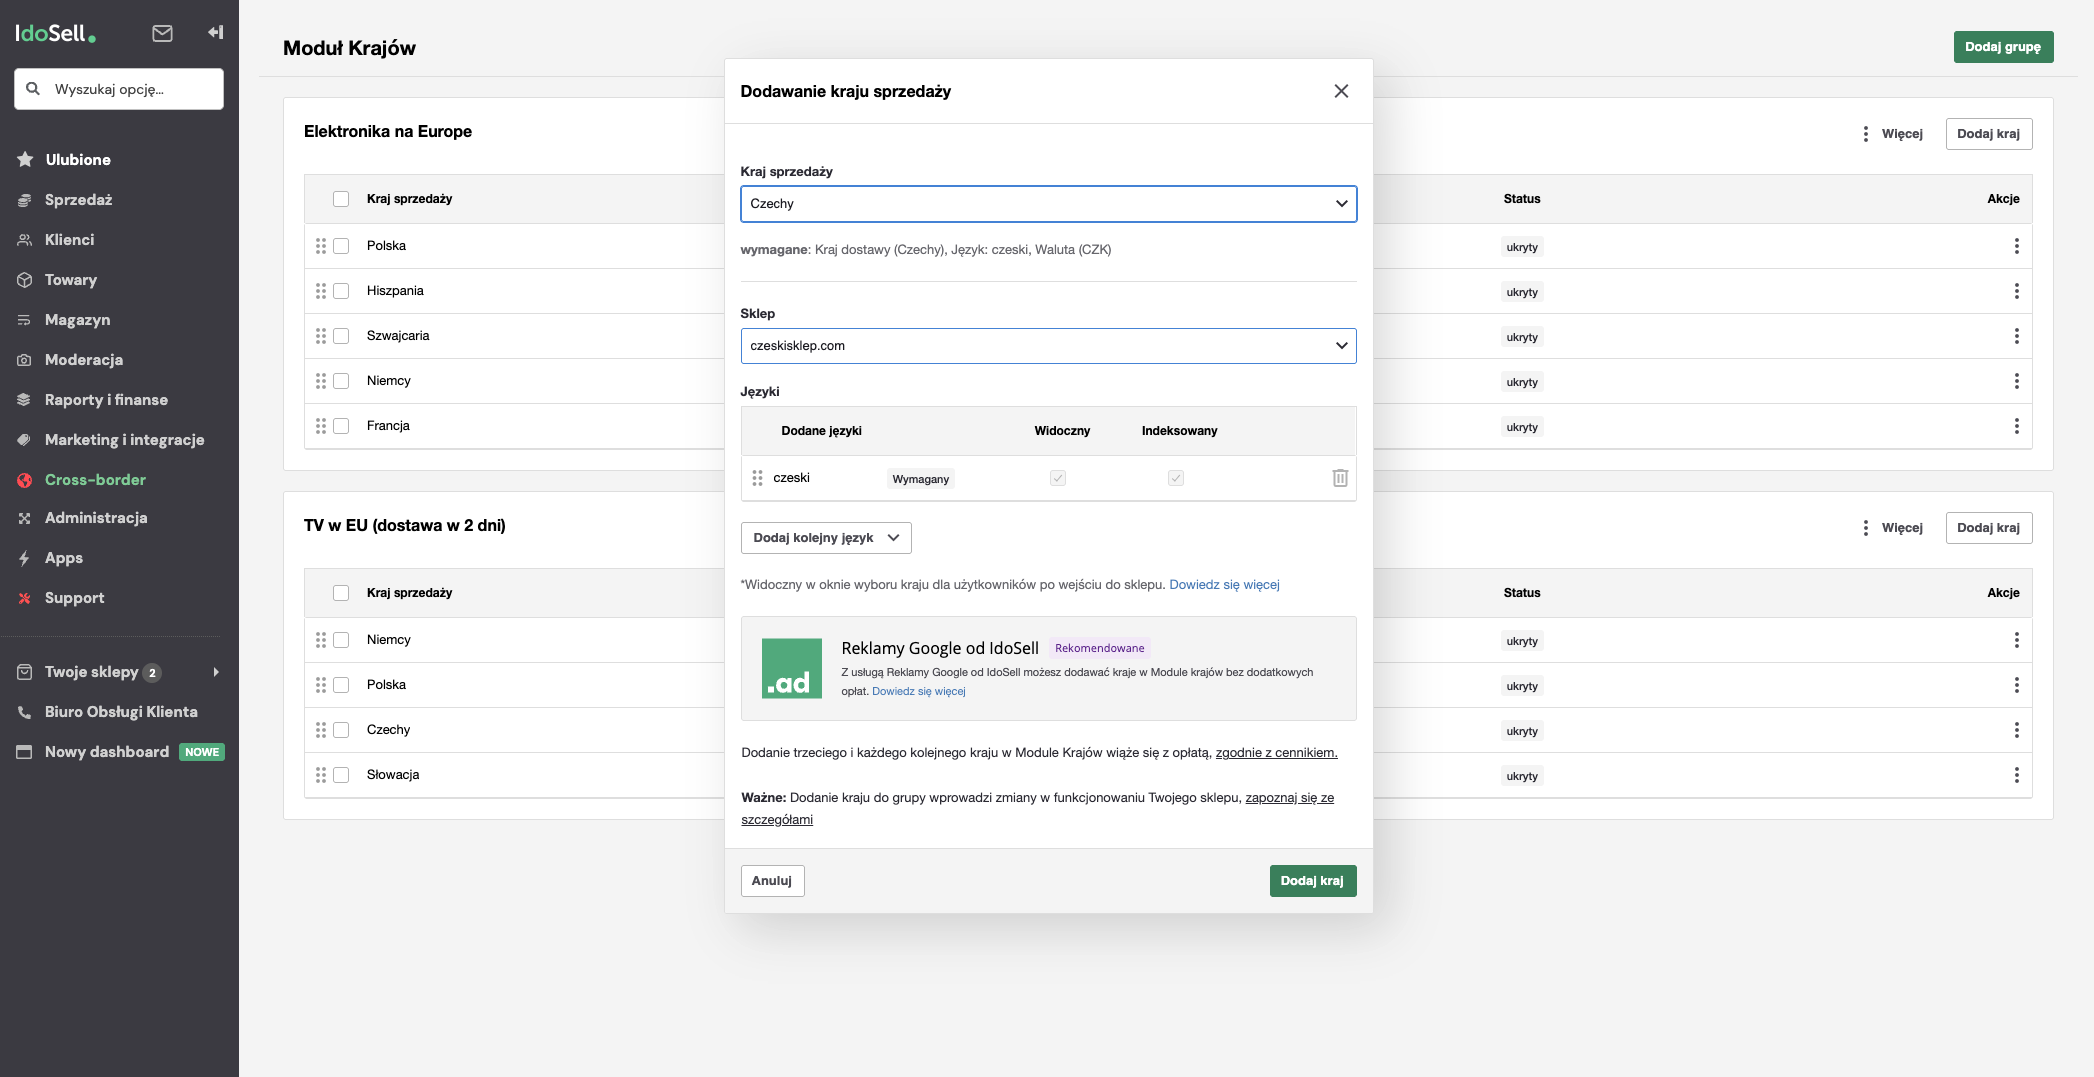Open the Kraj sprzedaży Czechy dropdown
Image resolution: width=2094 pixels, height=1077 pixels.
[x=1048, y=204]
